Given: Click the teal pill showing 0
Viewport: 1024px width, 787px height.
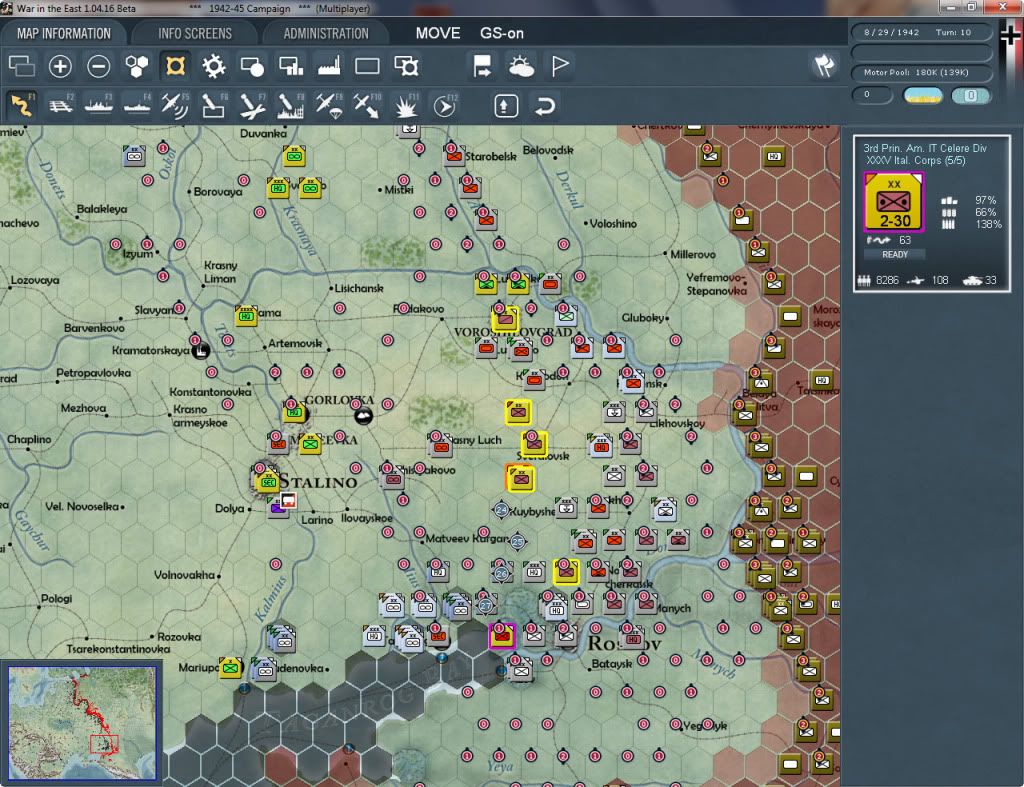Looking at the screenshot, I should point(971,95).
